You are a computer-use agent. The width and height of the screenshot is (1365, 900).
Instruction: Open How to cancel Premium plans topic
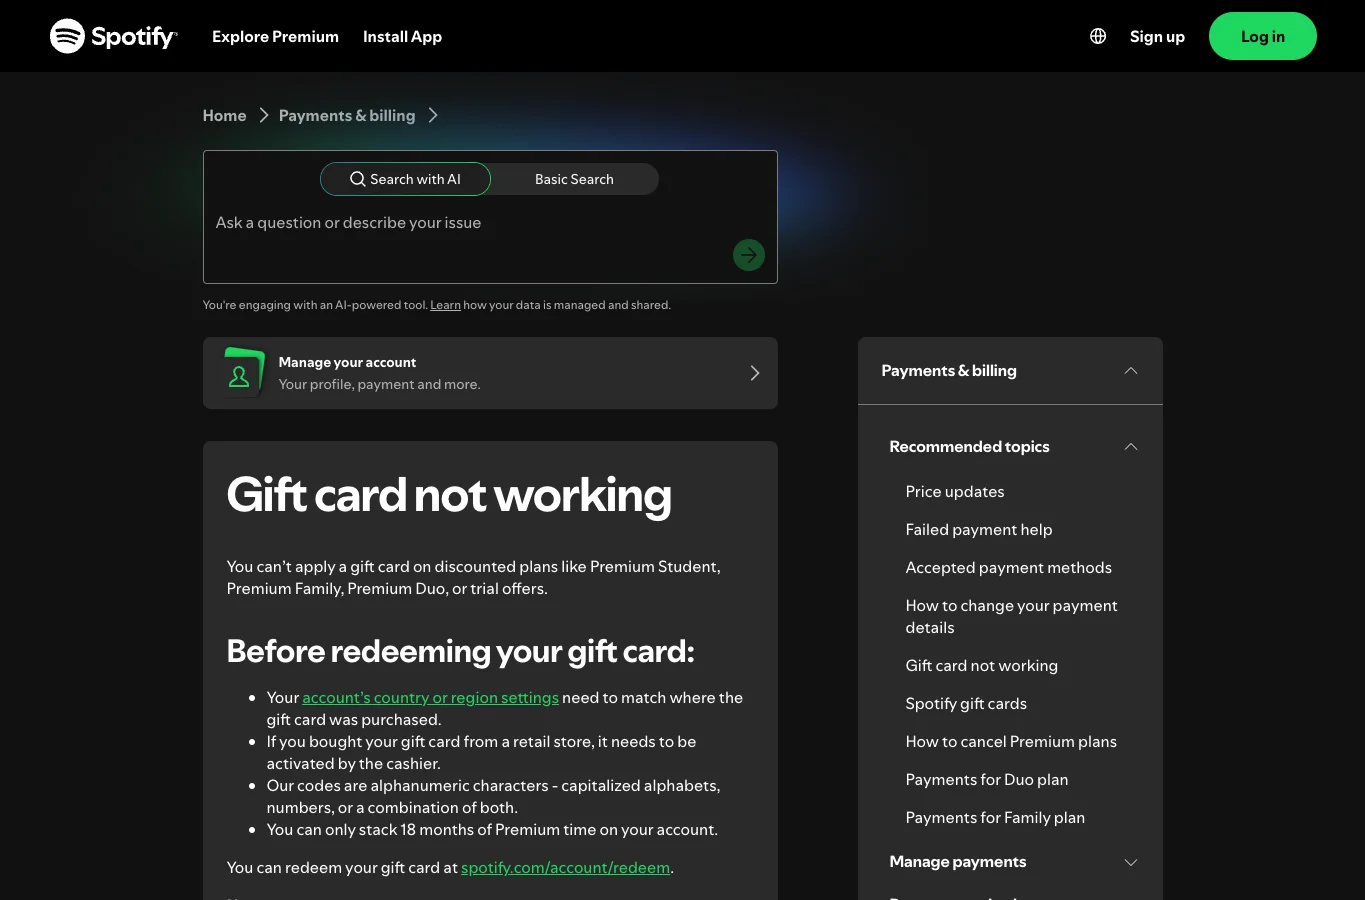click(x=1011, y=741)
